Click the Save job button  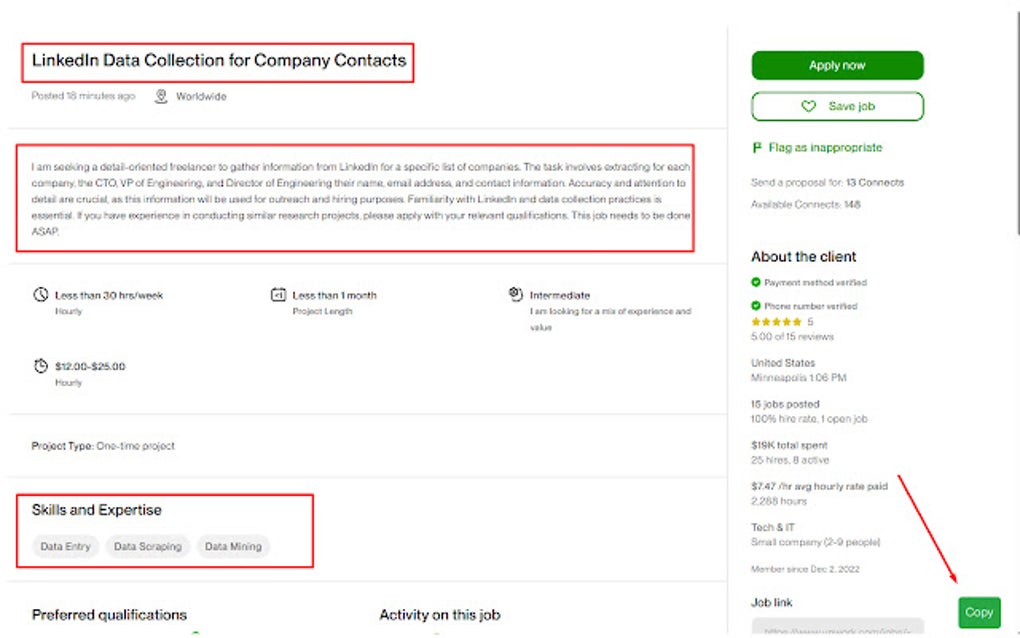coord(837,106)
